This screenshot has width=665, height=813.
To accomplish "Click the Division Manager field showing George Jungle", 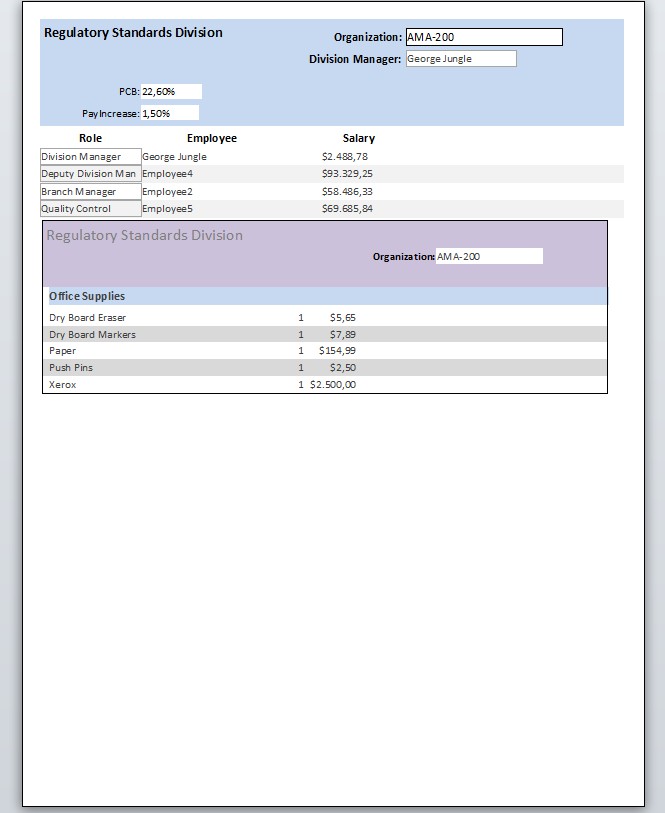I will pos(461,59).
